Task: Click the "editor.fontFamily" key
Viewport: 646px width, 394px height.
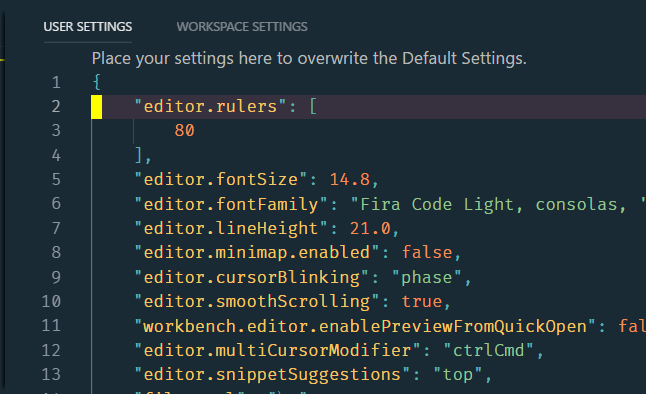Action: [231, 204]
